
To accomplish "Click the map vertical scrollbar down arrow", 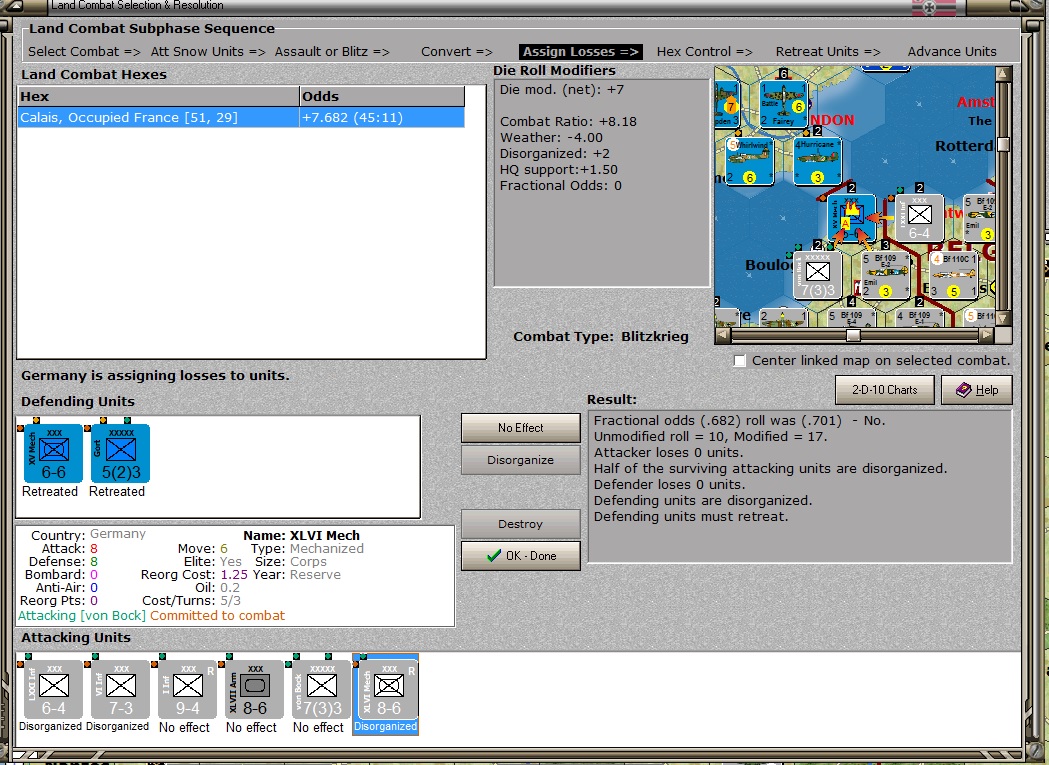I will pyautogui.click(x=1003, y=319).
